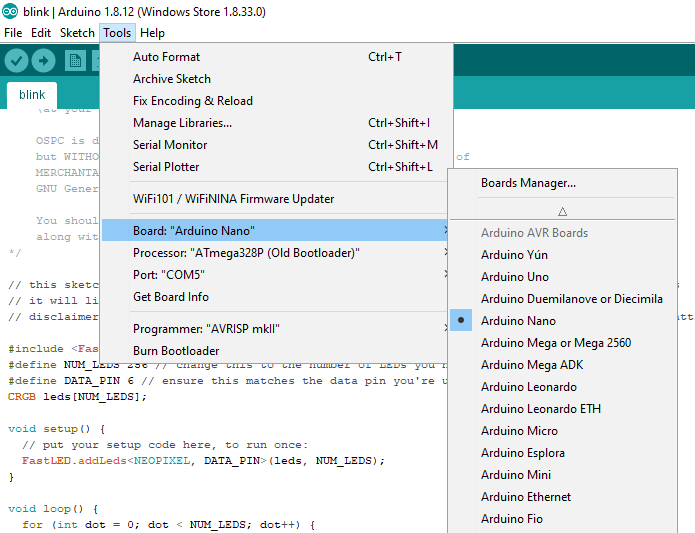Expand the Board: "Arduino Nano" submenu

point(274,230)
